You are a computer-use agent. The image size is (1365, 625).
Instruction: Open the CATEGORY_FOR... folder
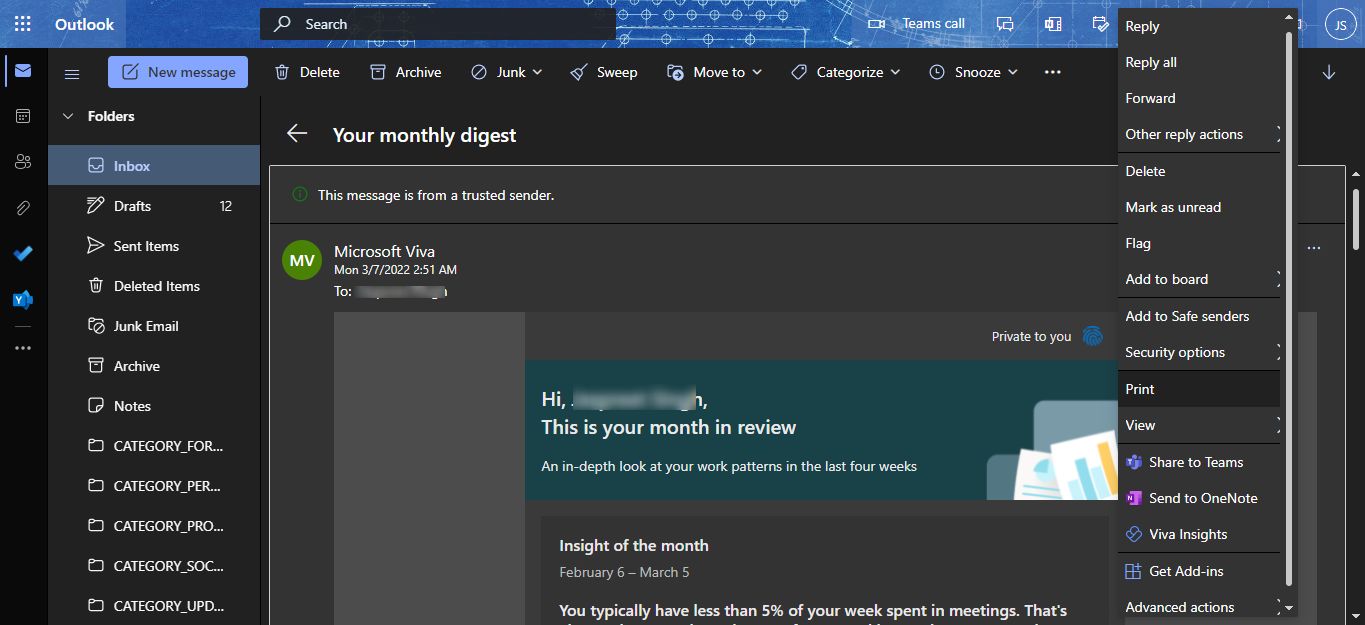click(x=154, y=446)
